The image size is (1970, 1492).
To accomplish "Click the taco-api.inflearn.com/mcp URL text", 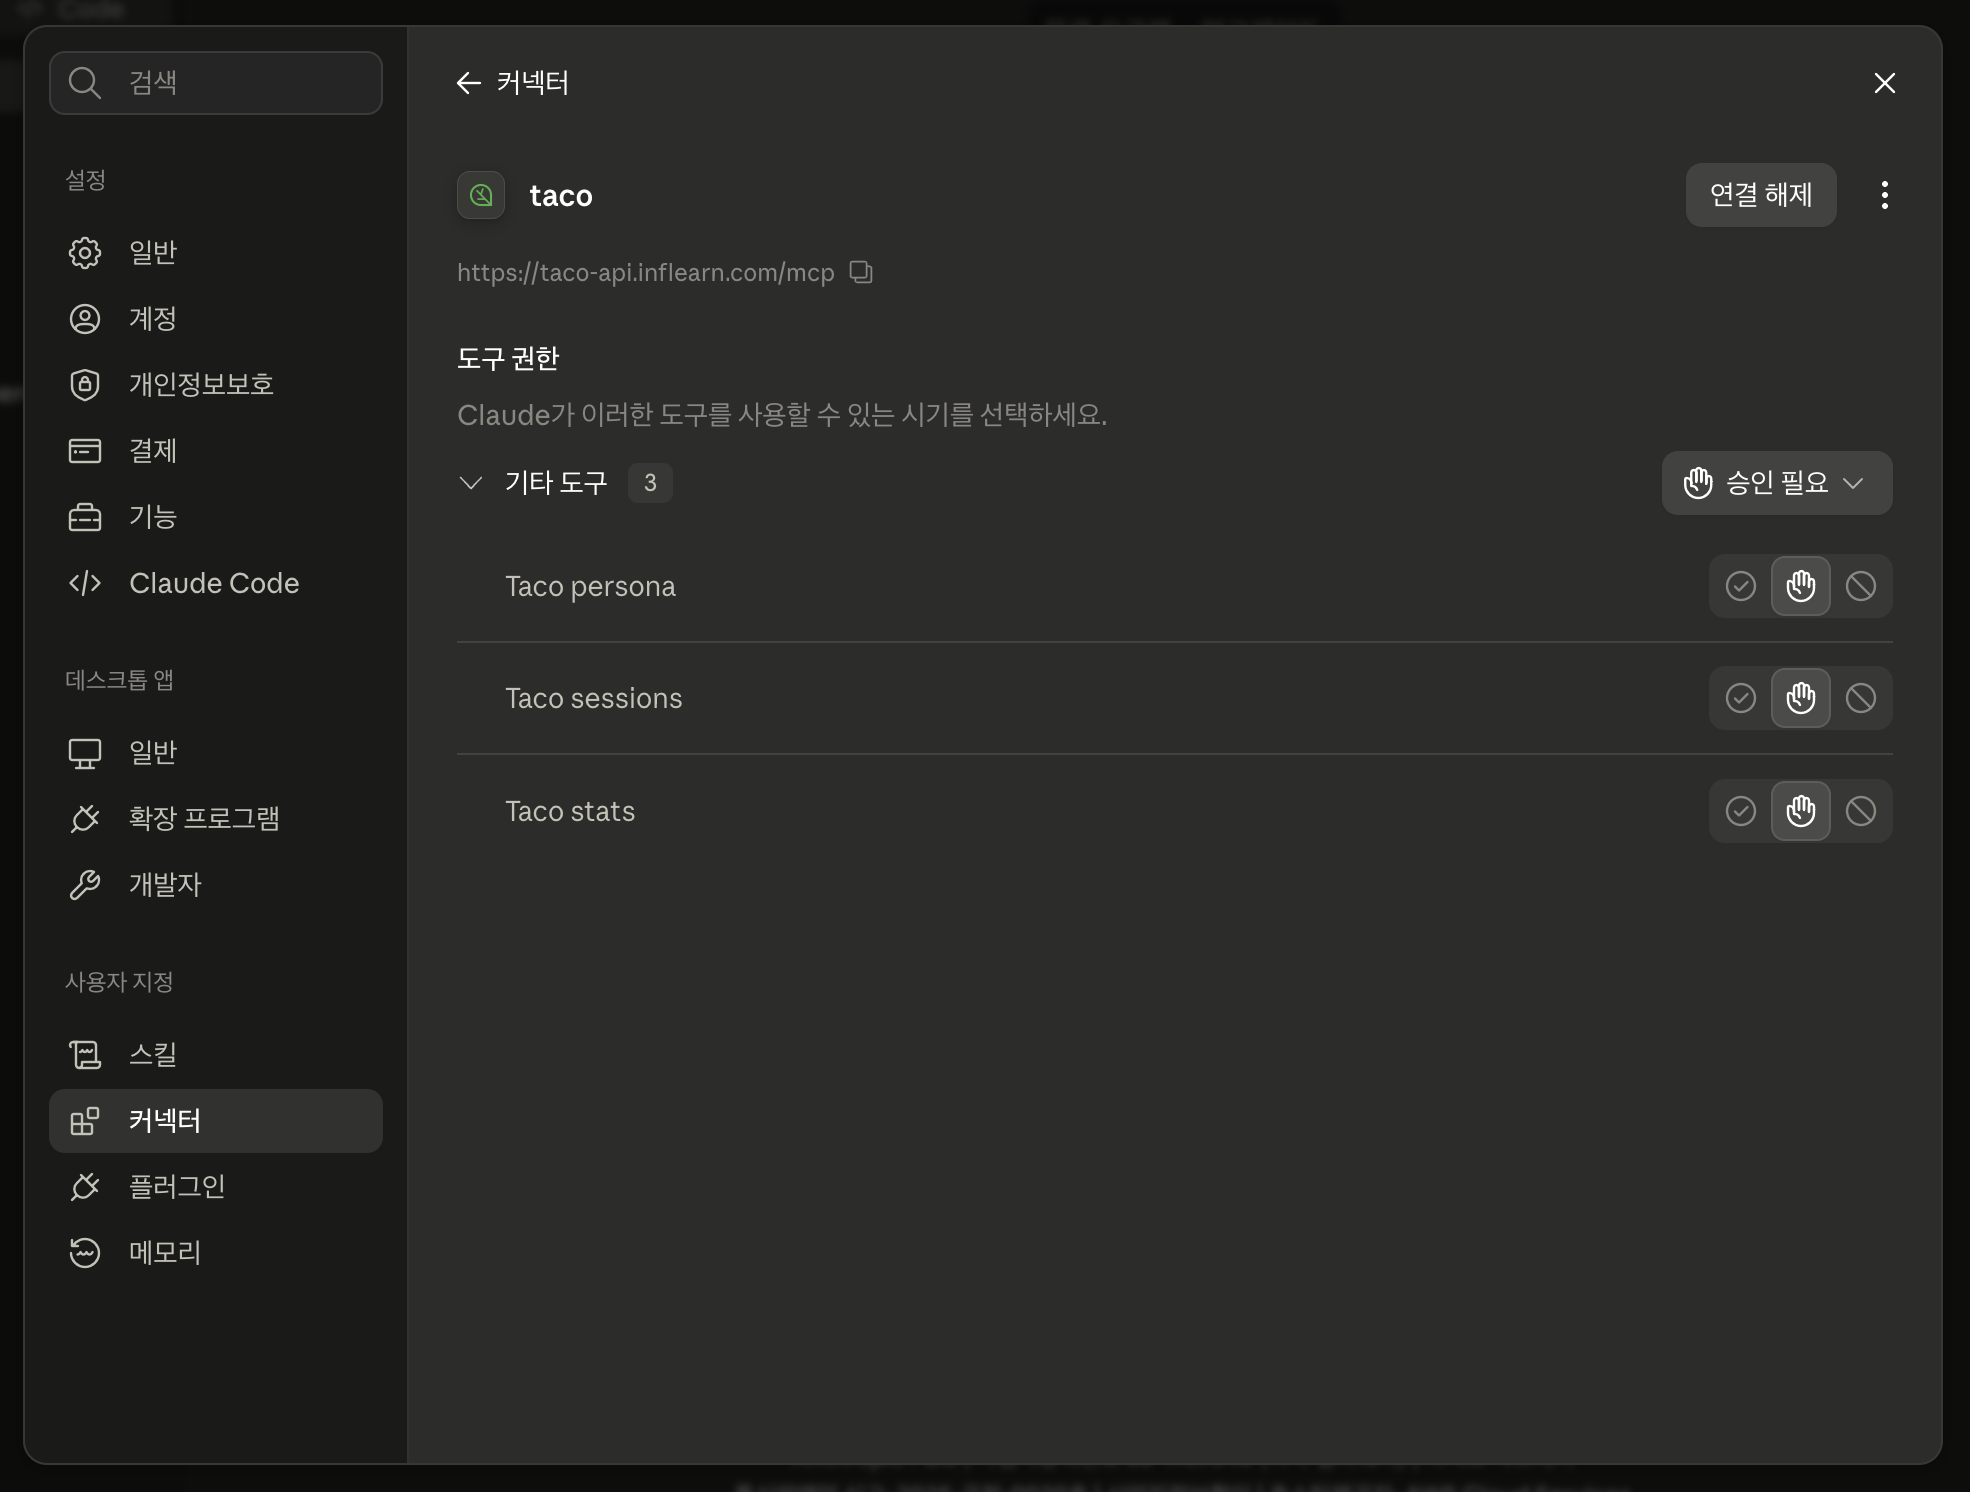I will (x=646, y=272).
